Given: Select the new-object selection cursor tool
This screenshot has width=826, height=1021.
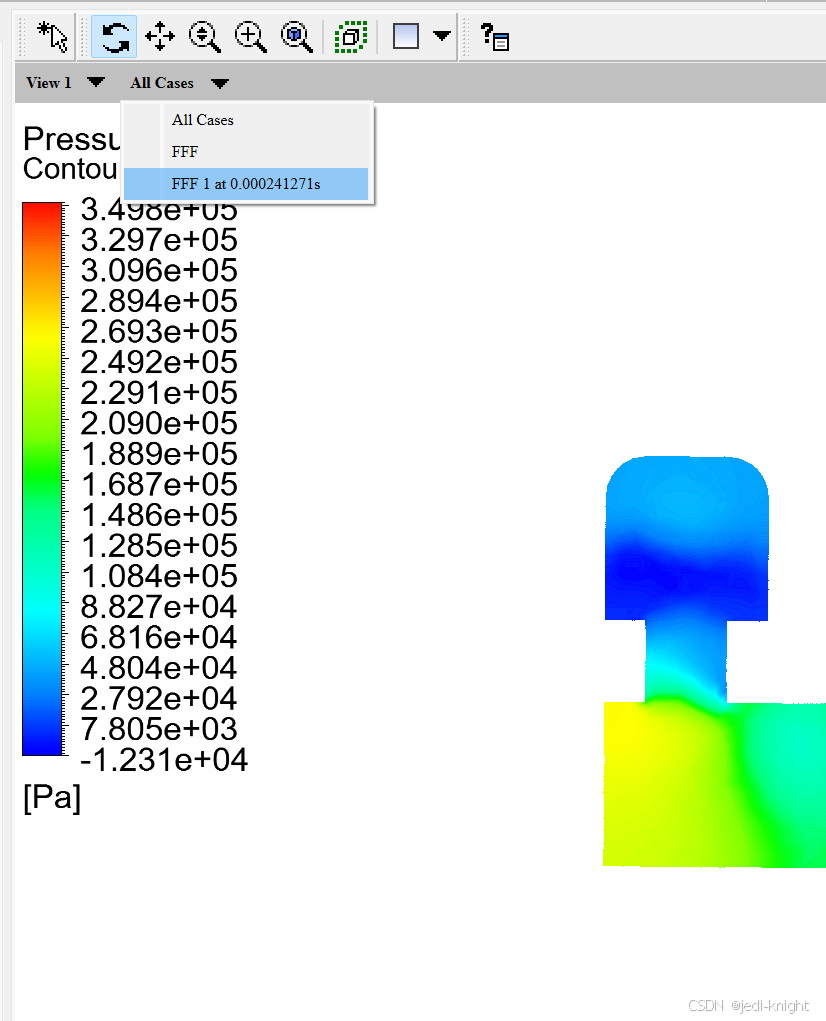Looking at the screenshot, I should pos(53,36).
